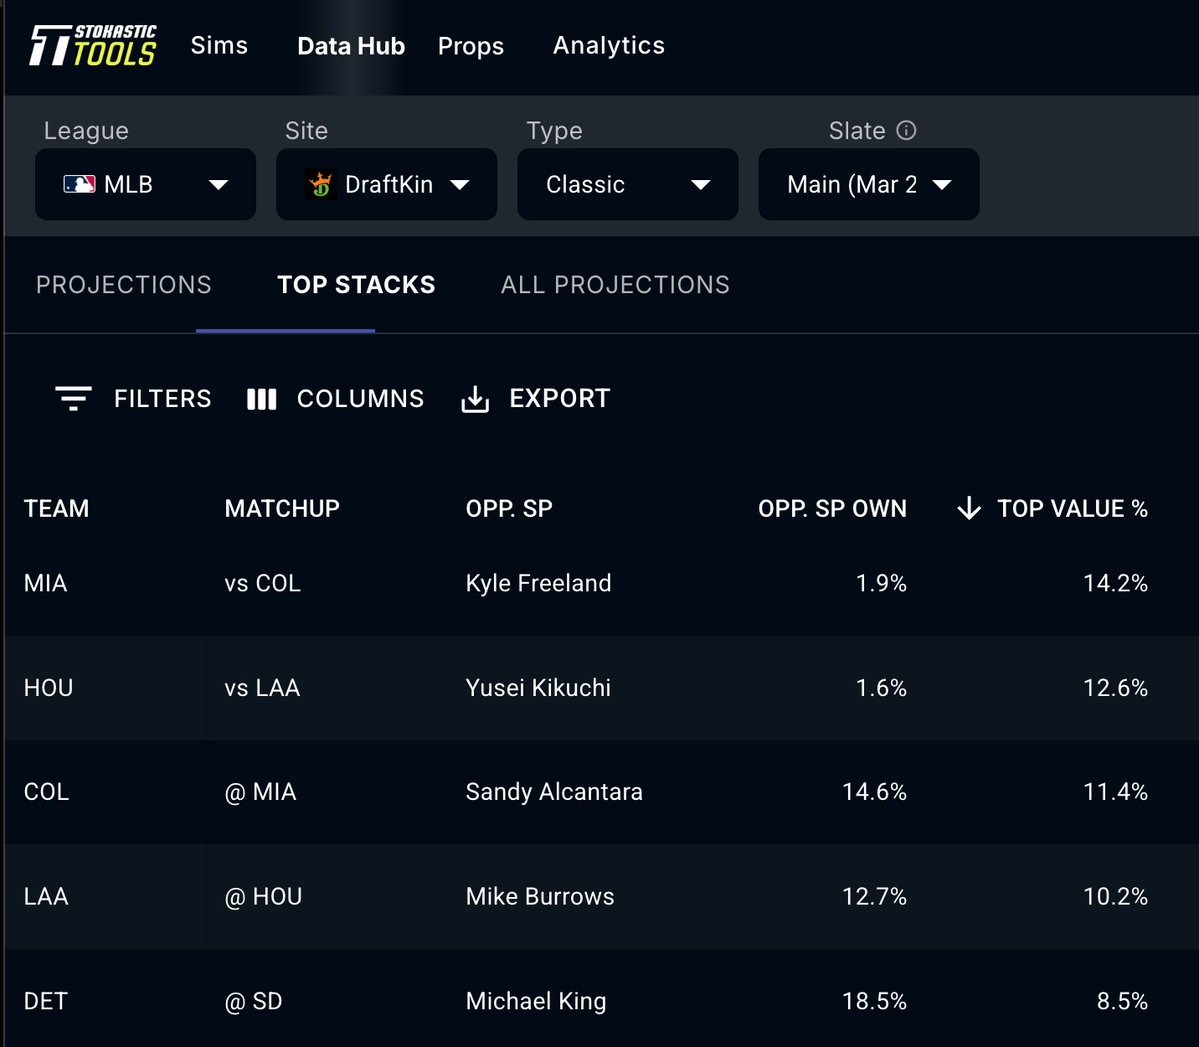1199x1047 pixels.
Task: Sort by the OPP. SP column header
Action: pyautogui.click(x=509, y=509)
